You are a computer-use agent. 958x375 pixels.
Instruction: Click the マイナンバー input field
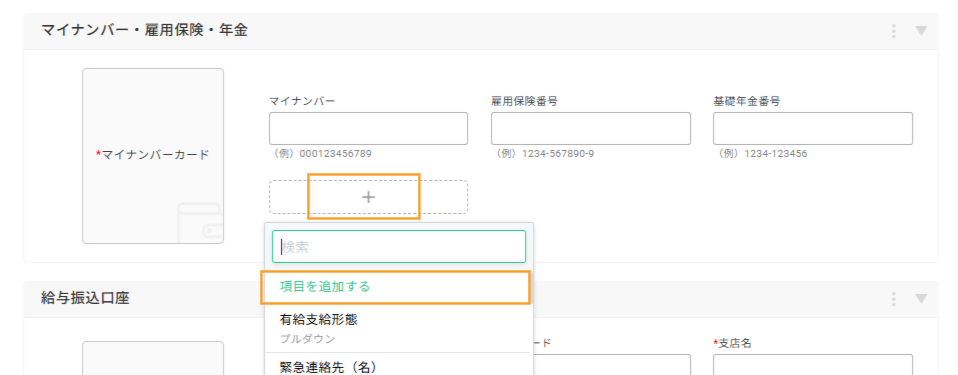368,128
